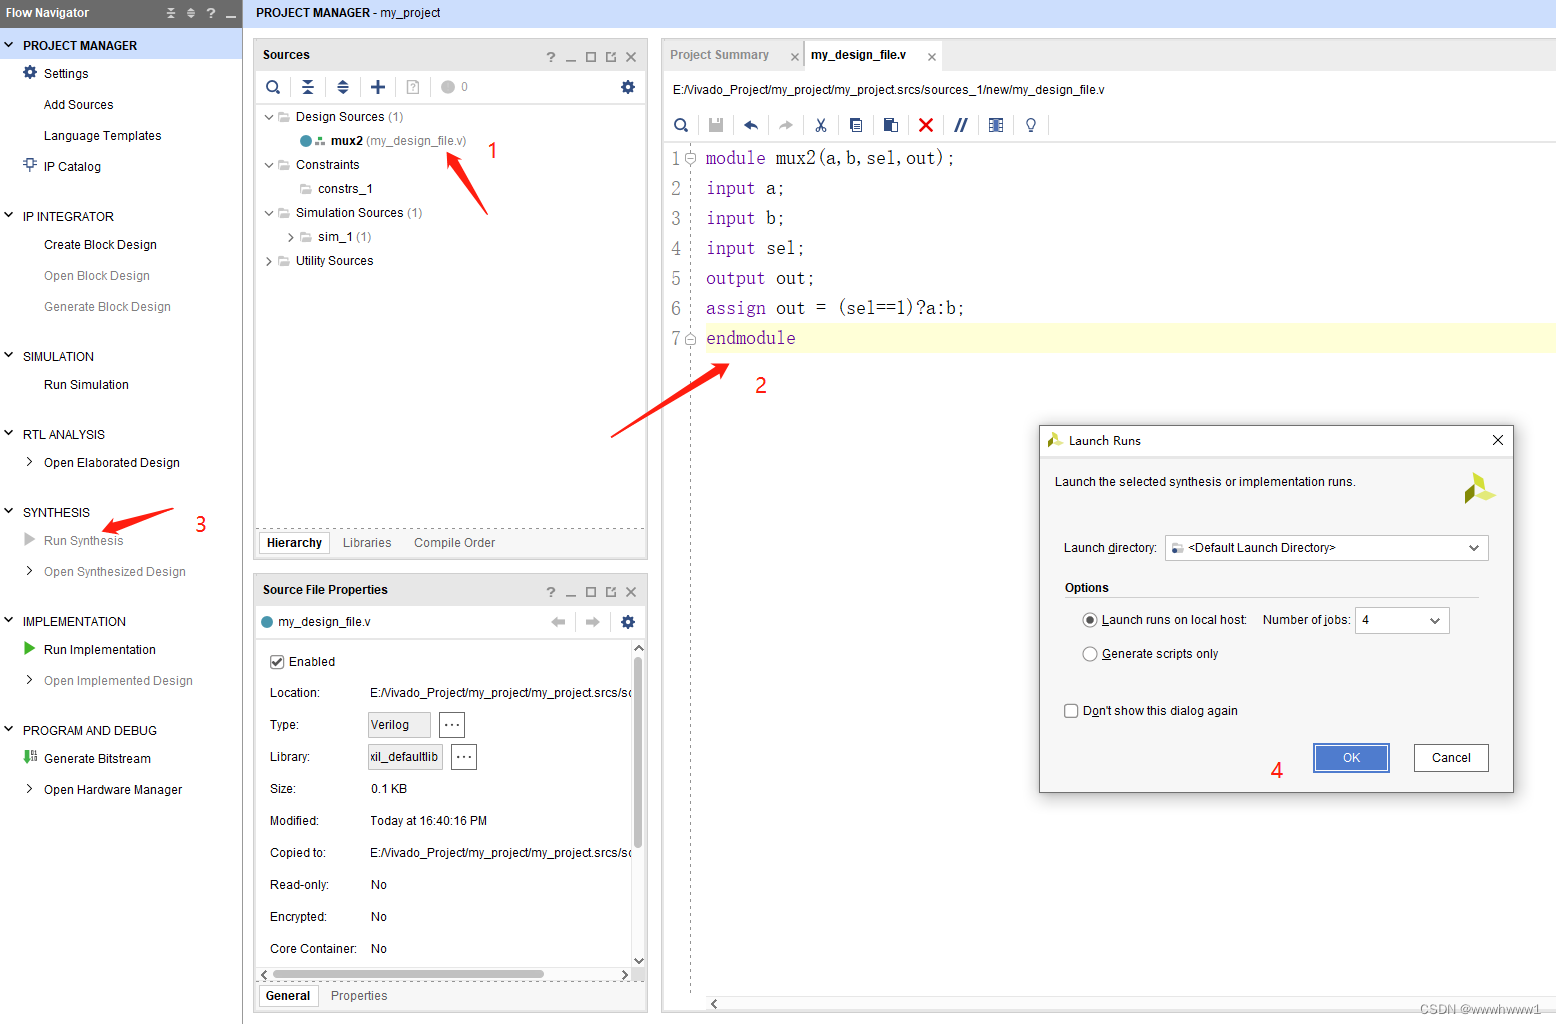The height and width of the screenshot is (1024, 1556).
Task: Toggle the Enabled checkbox
Action: (277, 662)
